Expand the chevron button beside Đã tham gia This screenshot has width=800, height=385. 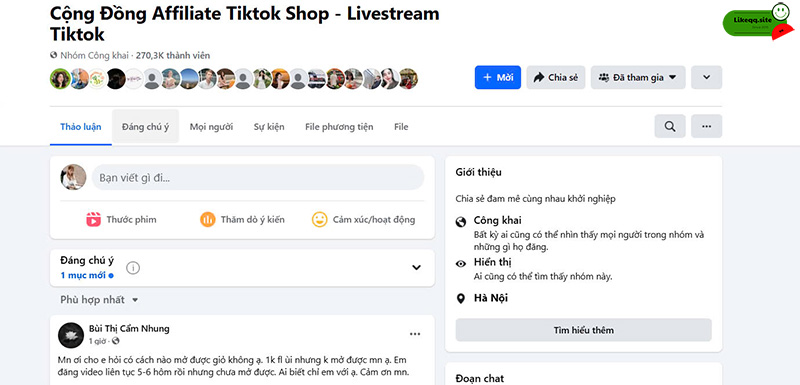pyautogui.click(x=706, y=78)
